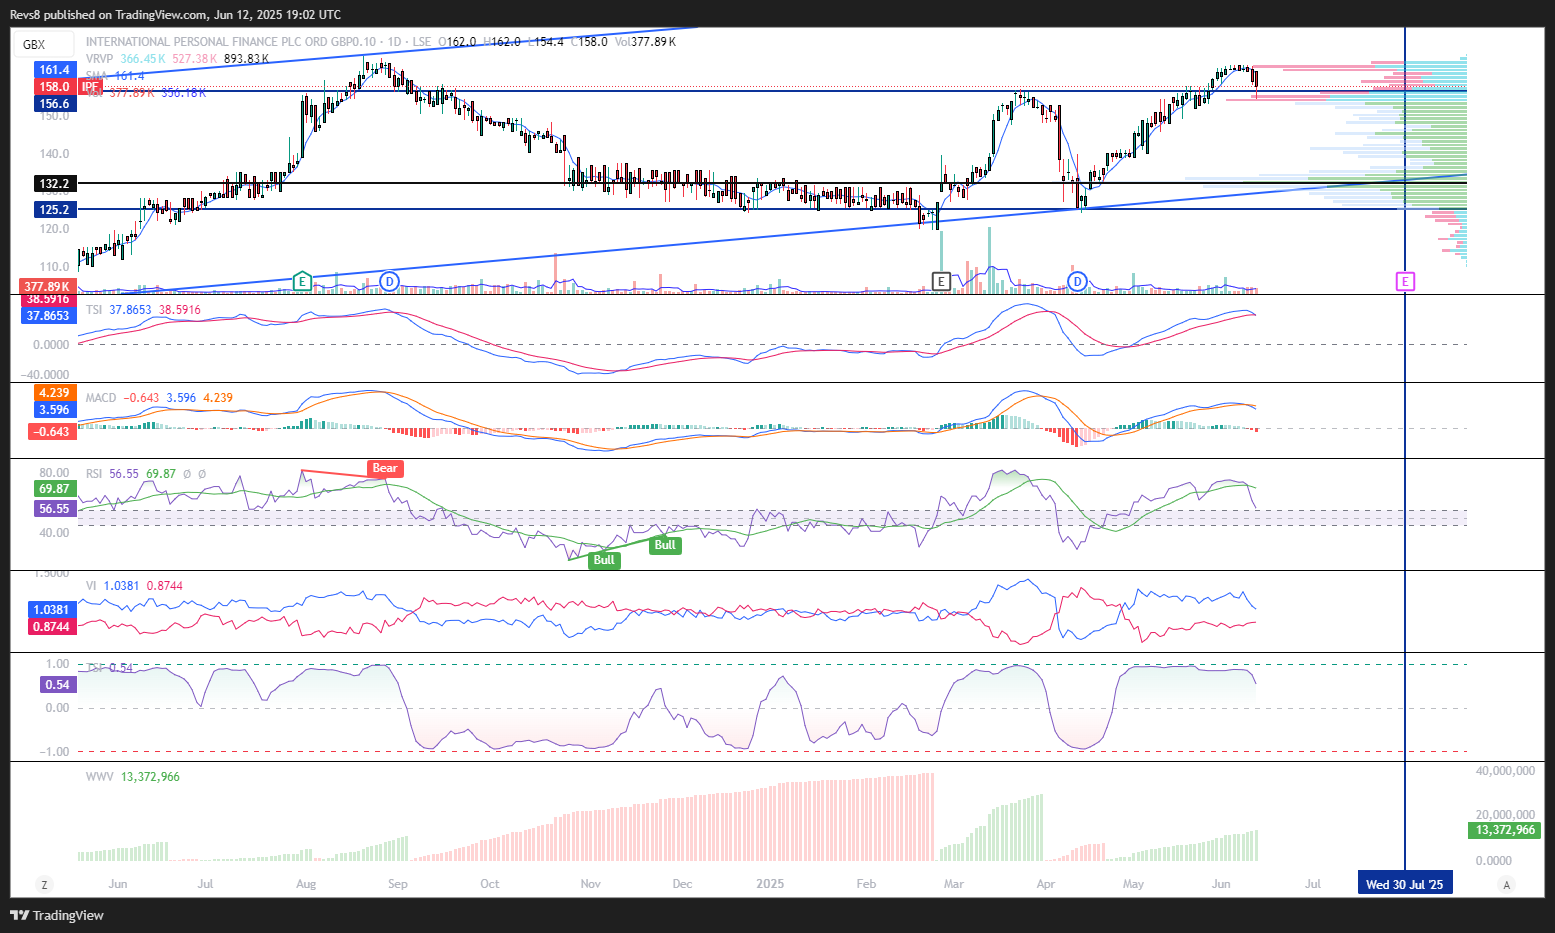Click the green E earnings marker near August
The image size is (1555, 933).
coord(302,281)
